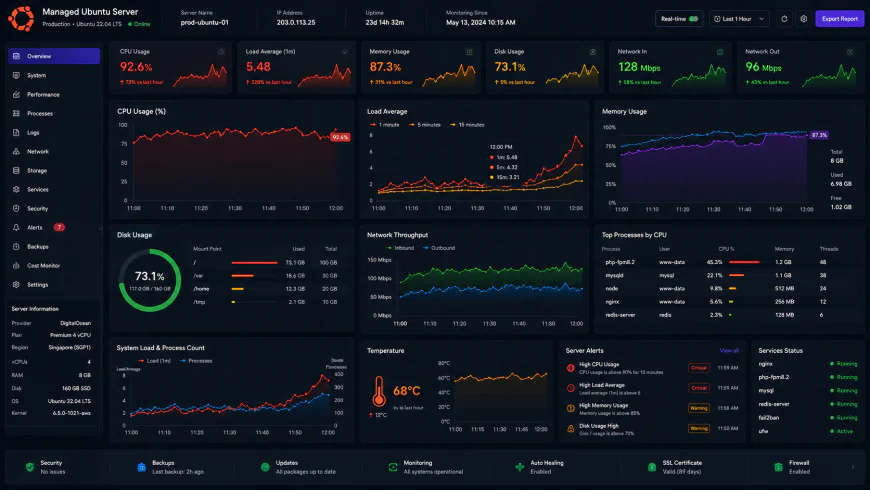Toggle Inbound series in Network Throughput
The width and height of the screenshot is (870, 490).
400,248
